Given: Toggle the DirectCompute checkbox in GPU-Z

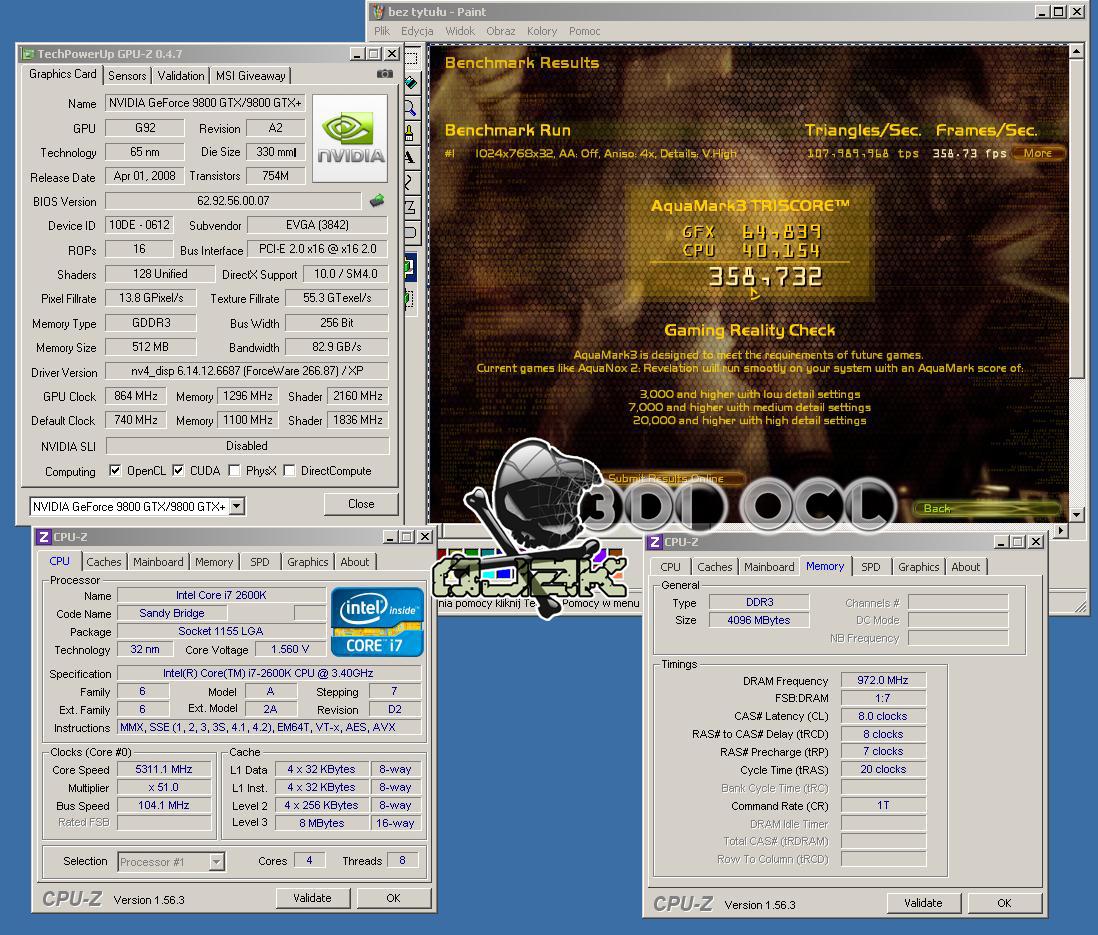Looking at the screenshot, I should (x=289, y=471).
